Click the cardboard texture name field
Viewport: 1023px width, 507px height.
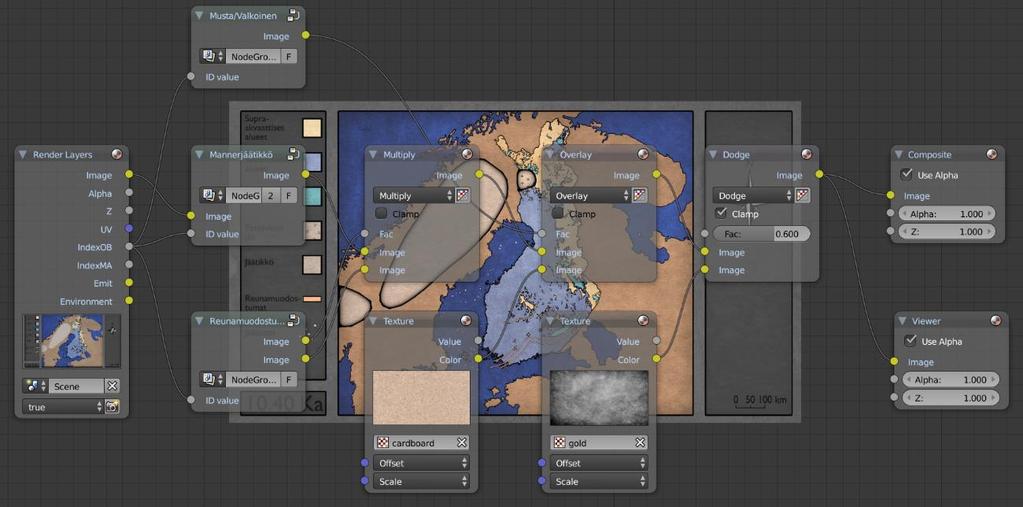pyautogui.click(x=421, y=442)
